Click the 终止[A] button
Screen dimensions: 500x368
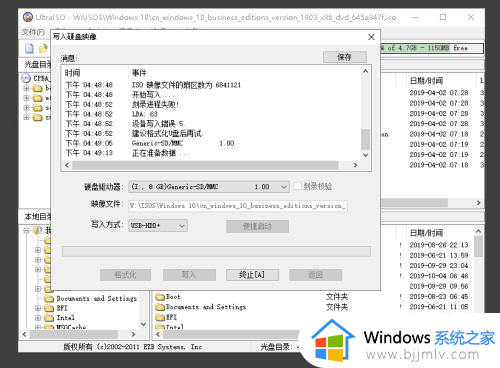(x=252, y=275)
